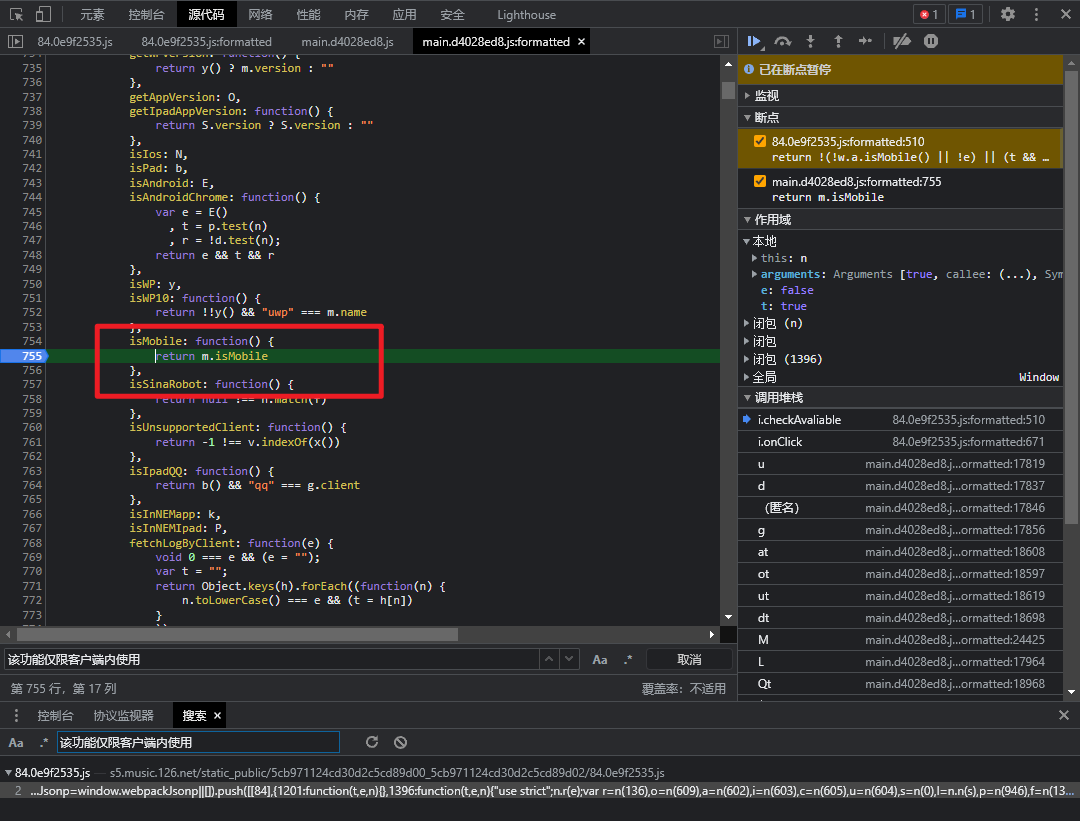Disable breakpoint at 84.0e9f2535.js:formatted:510
1080x821 pixels.
[x=760, y=141]
